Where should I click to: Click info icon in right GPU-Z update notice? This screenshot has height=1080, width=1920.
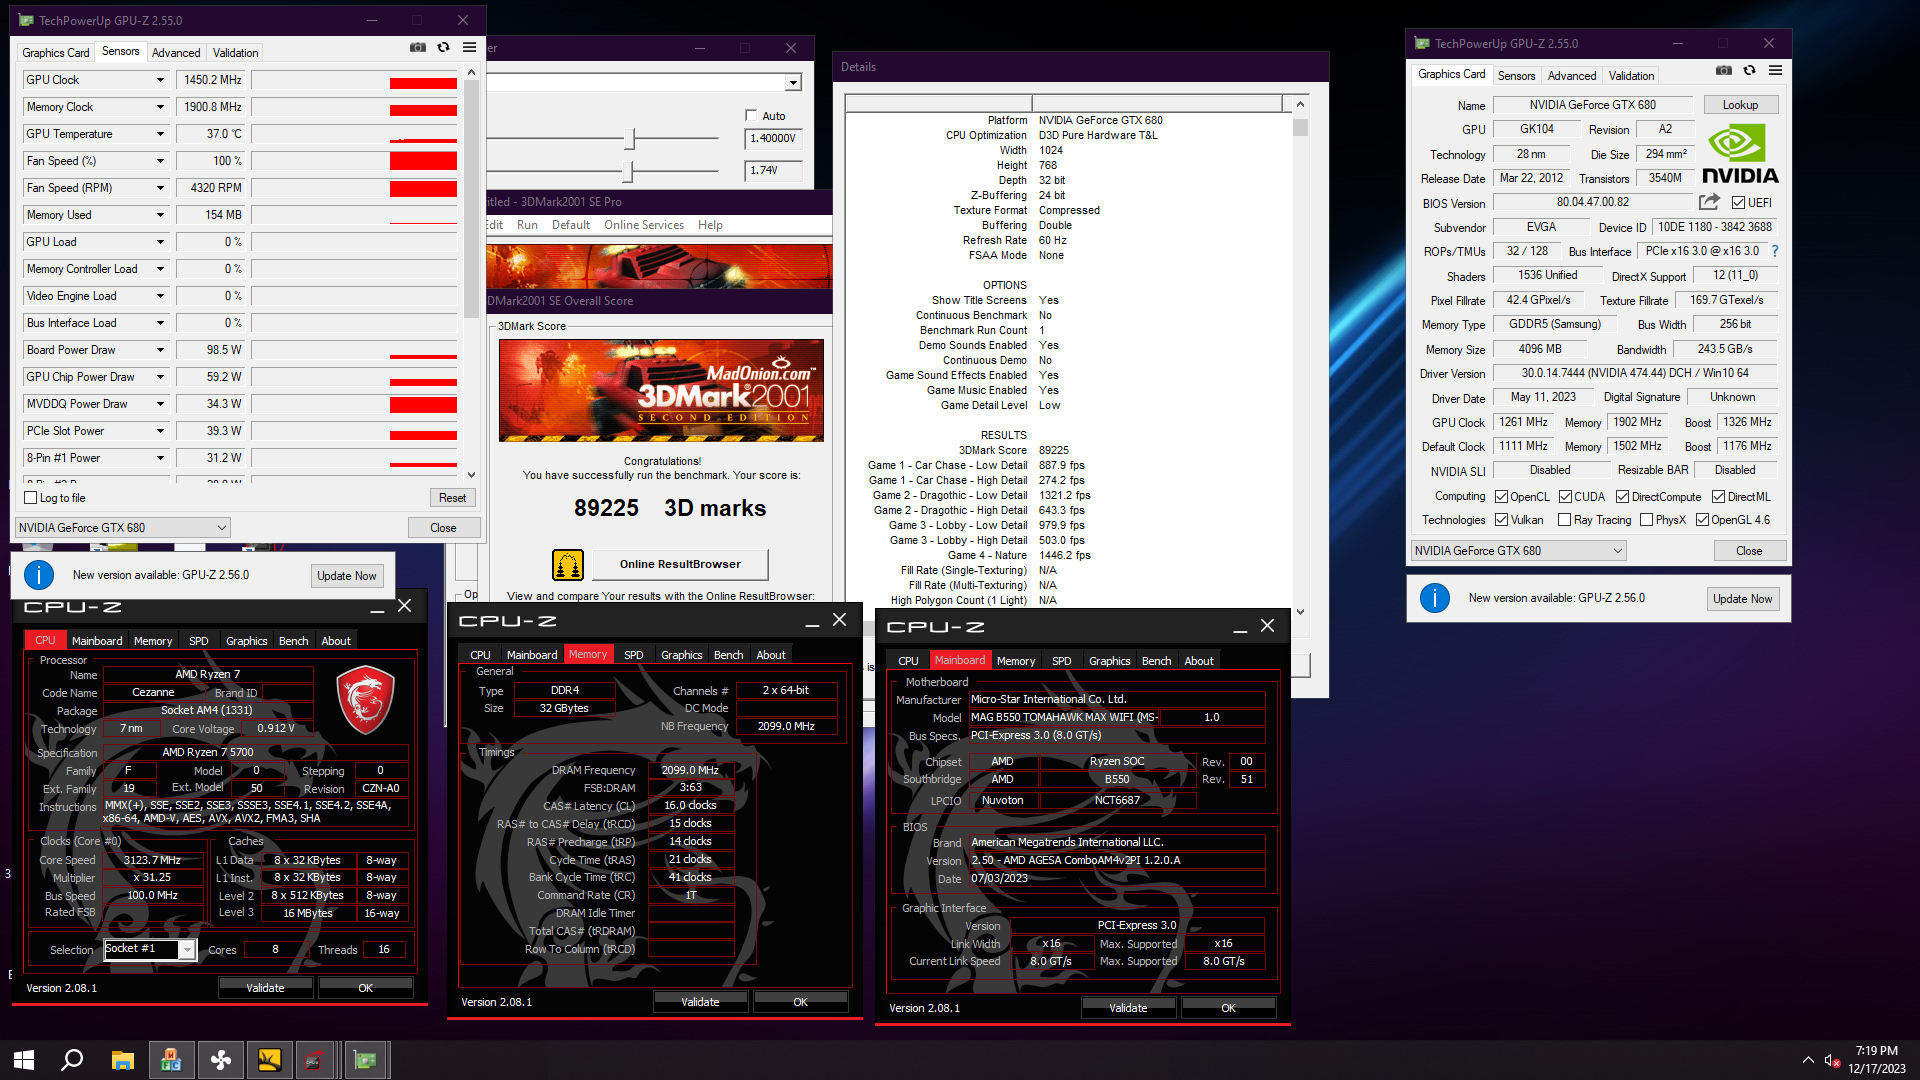point(1434,598)
